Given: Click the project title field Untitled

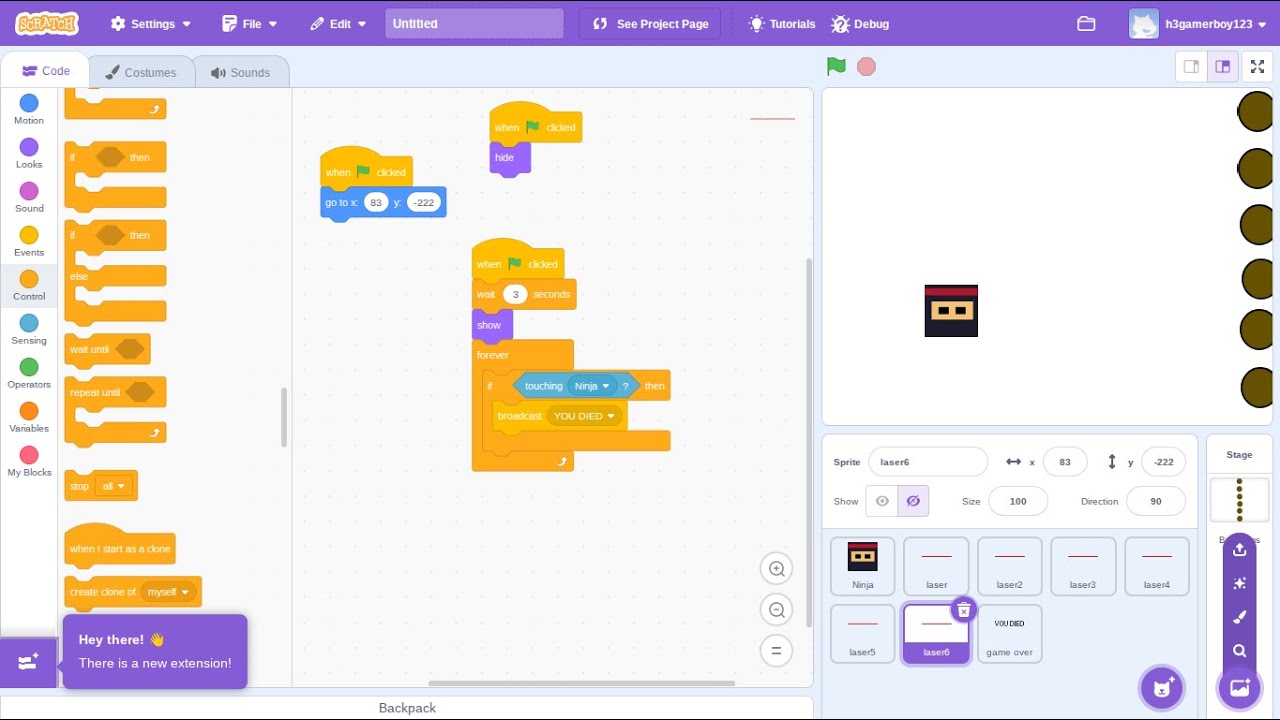Looking at the screenshot, I should (x=474, y=24).
